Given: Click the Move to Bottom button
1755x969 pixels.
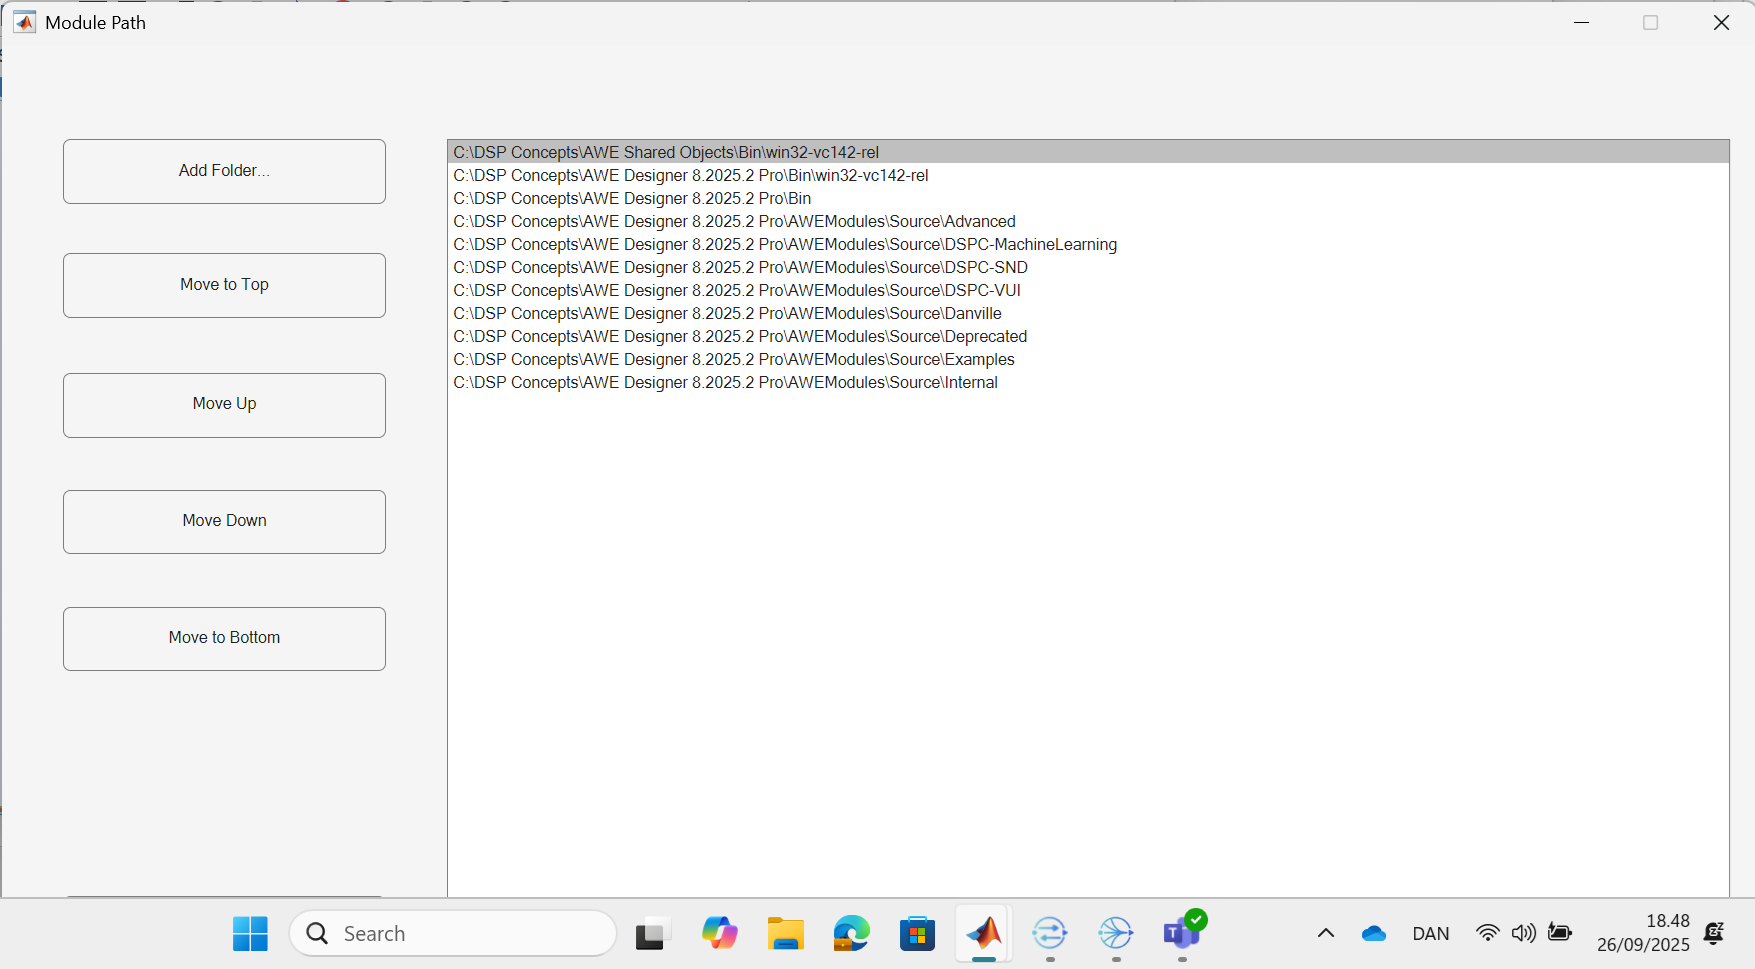Looking at the screenshot, I should point(224,638).
